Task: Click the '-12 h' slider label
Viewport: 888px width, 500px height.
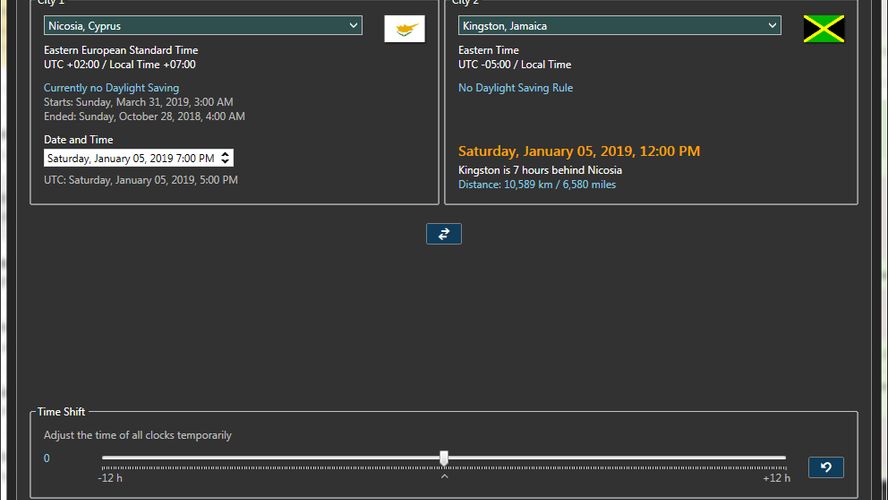Action: [110, 478]
